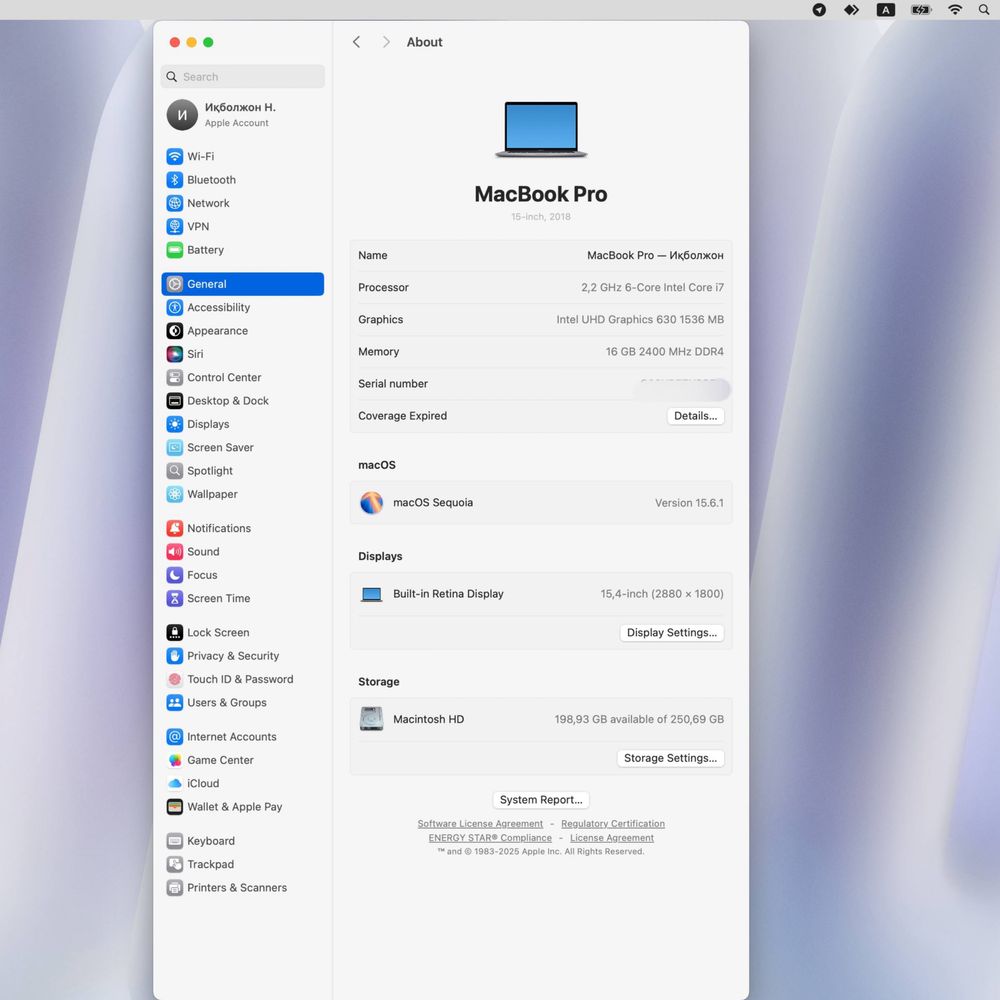Go forward with the right chevron
Image resolution: width=1000 pixels, height=1000 pixels.
coord(386,42)
